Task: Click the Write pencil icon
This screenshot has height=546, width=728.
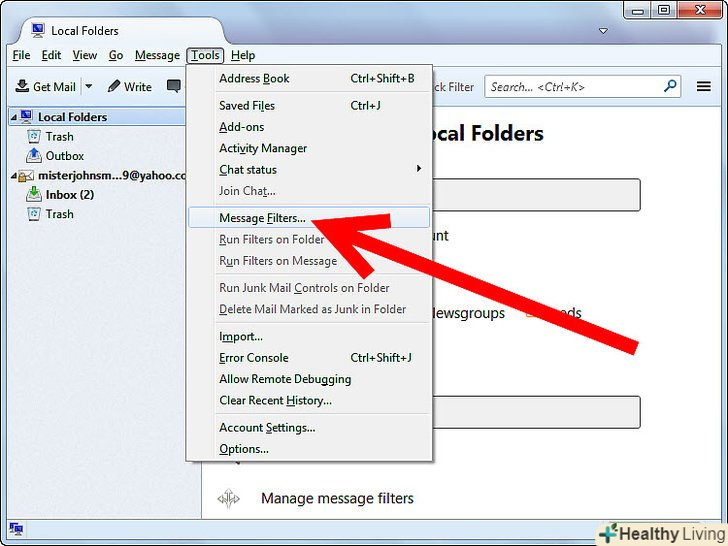Action: 113,86
